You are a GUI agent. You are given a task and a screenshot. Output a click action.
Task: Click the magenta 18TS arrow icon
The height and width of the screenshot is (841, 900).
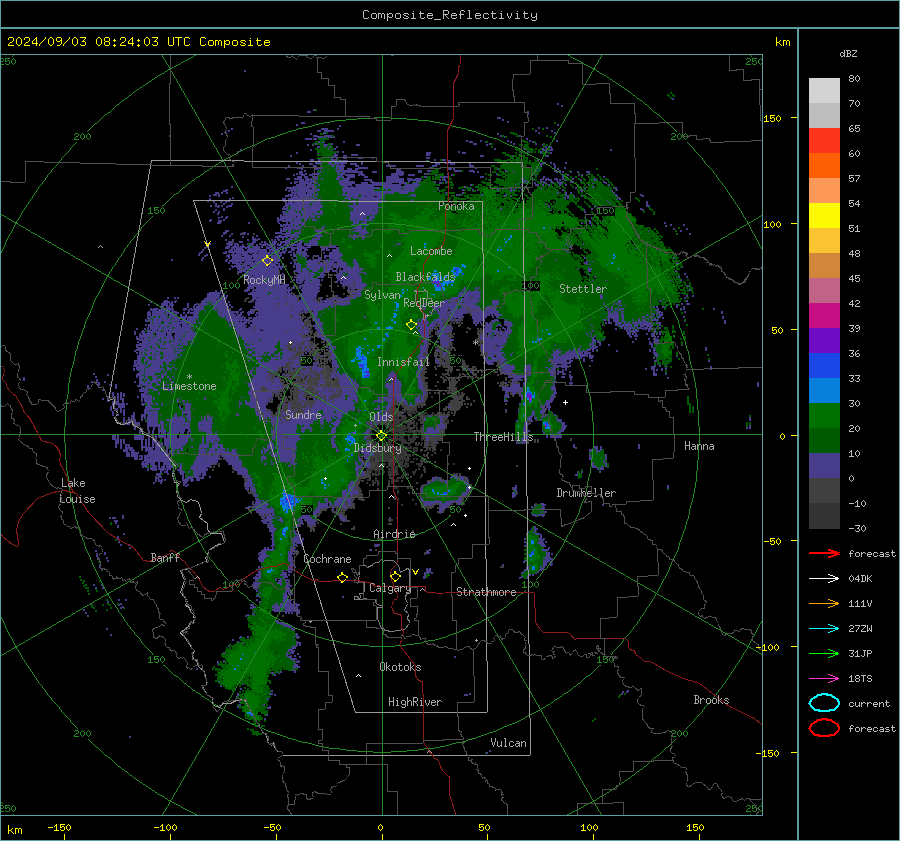click(824, 679)
